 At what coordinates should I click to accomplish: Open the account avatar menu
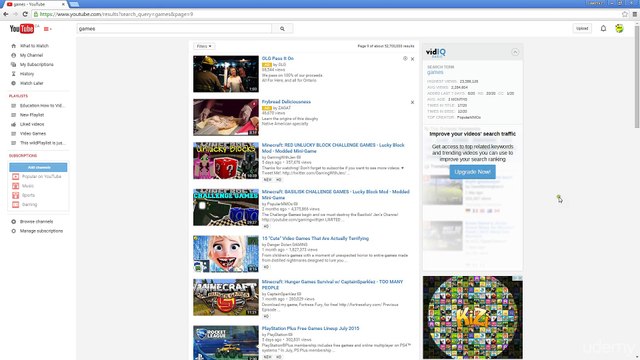[x=619, y=29]
